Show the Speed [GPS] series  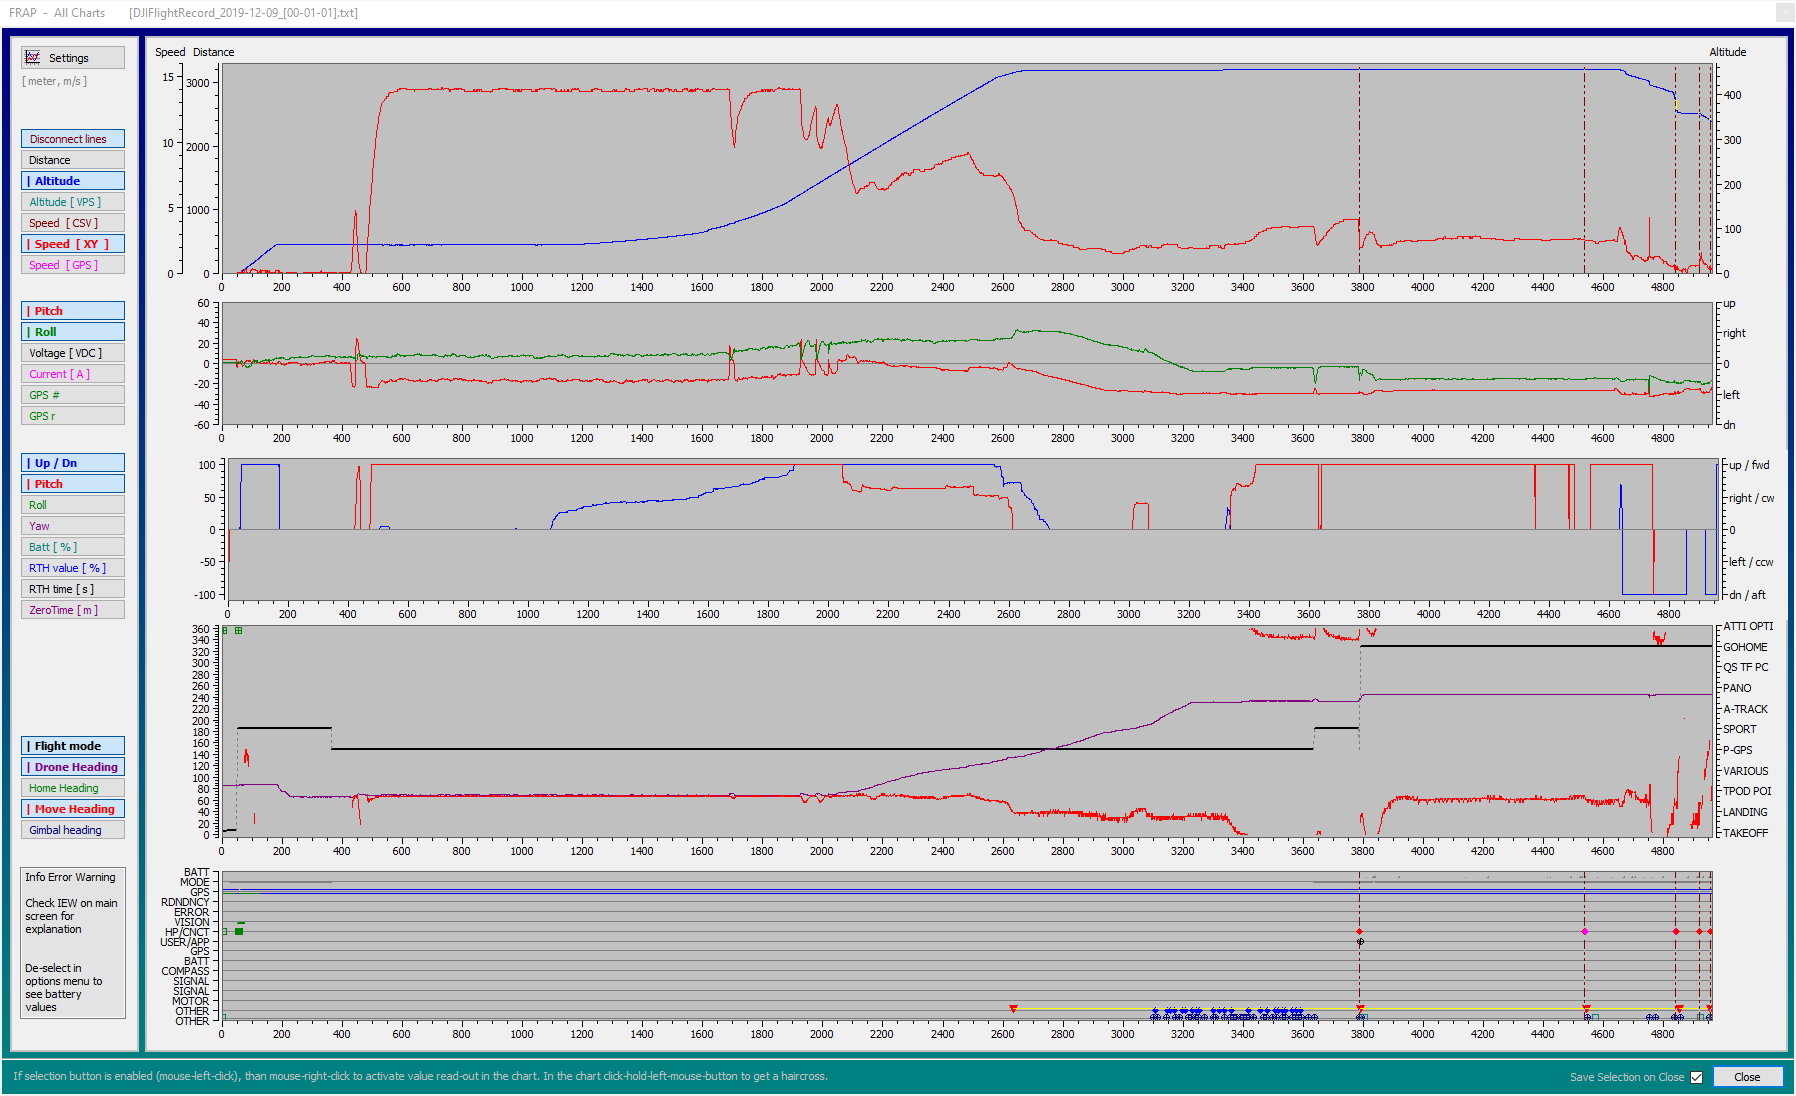click(x=73, y=265)
